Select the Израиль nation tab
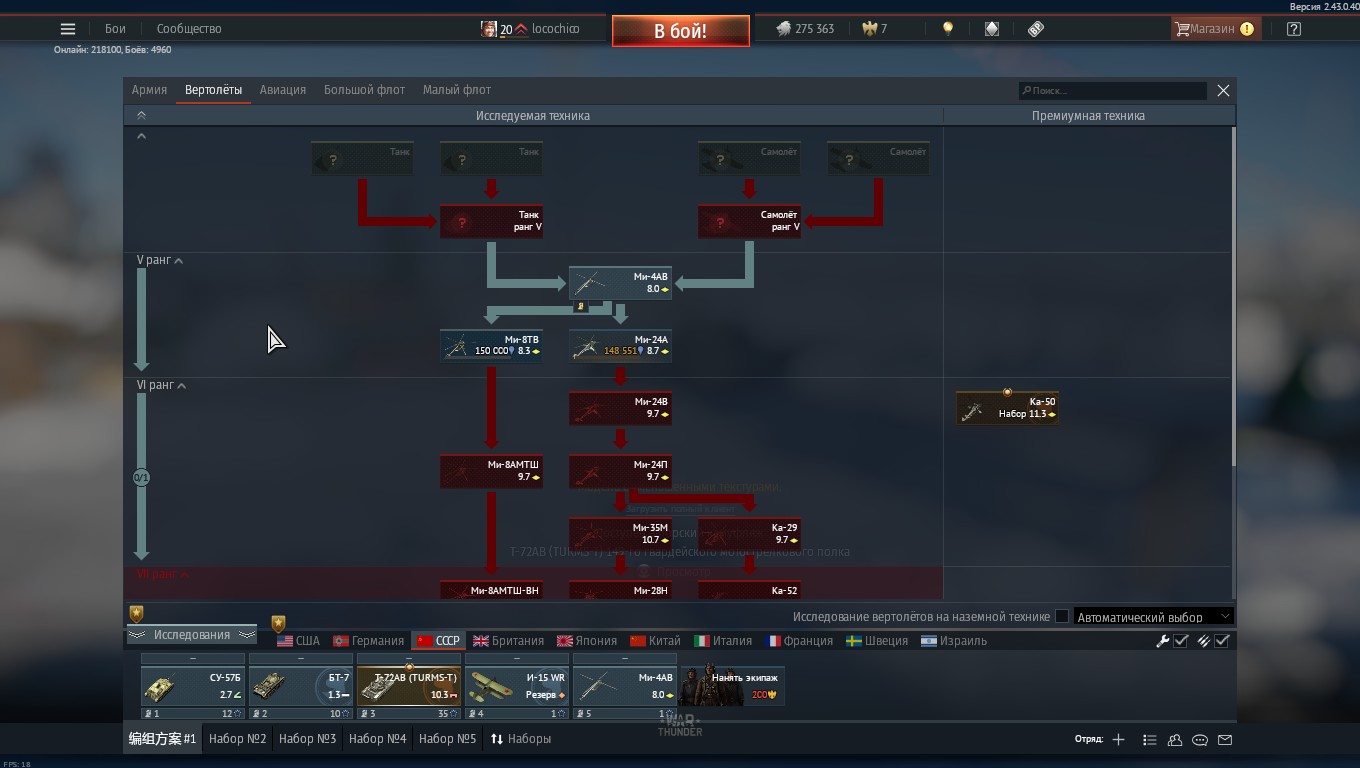This screenshot has height=768, width=1360. coord(954,641)
